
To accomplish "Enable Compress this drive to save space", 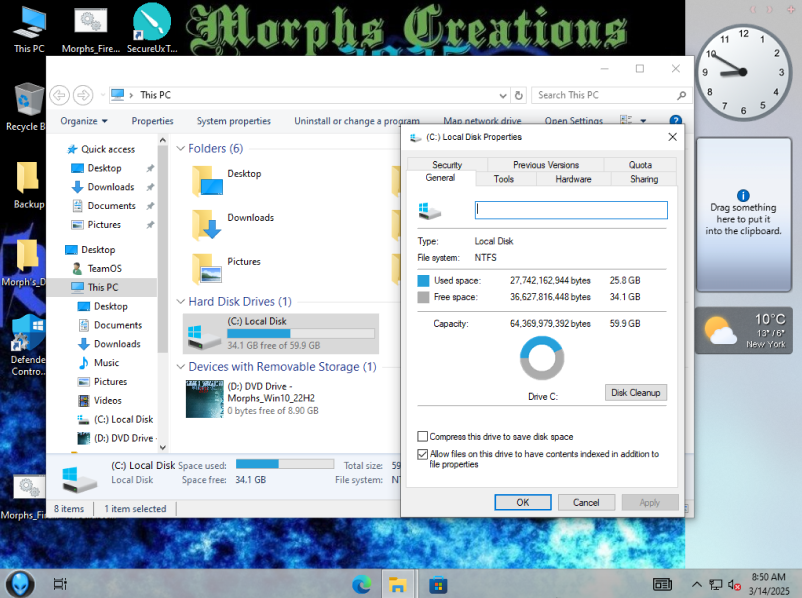I will coord(422,436).
